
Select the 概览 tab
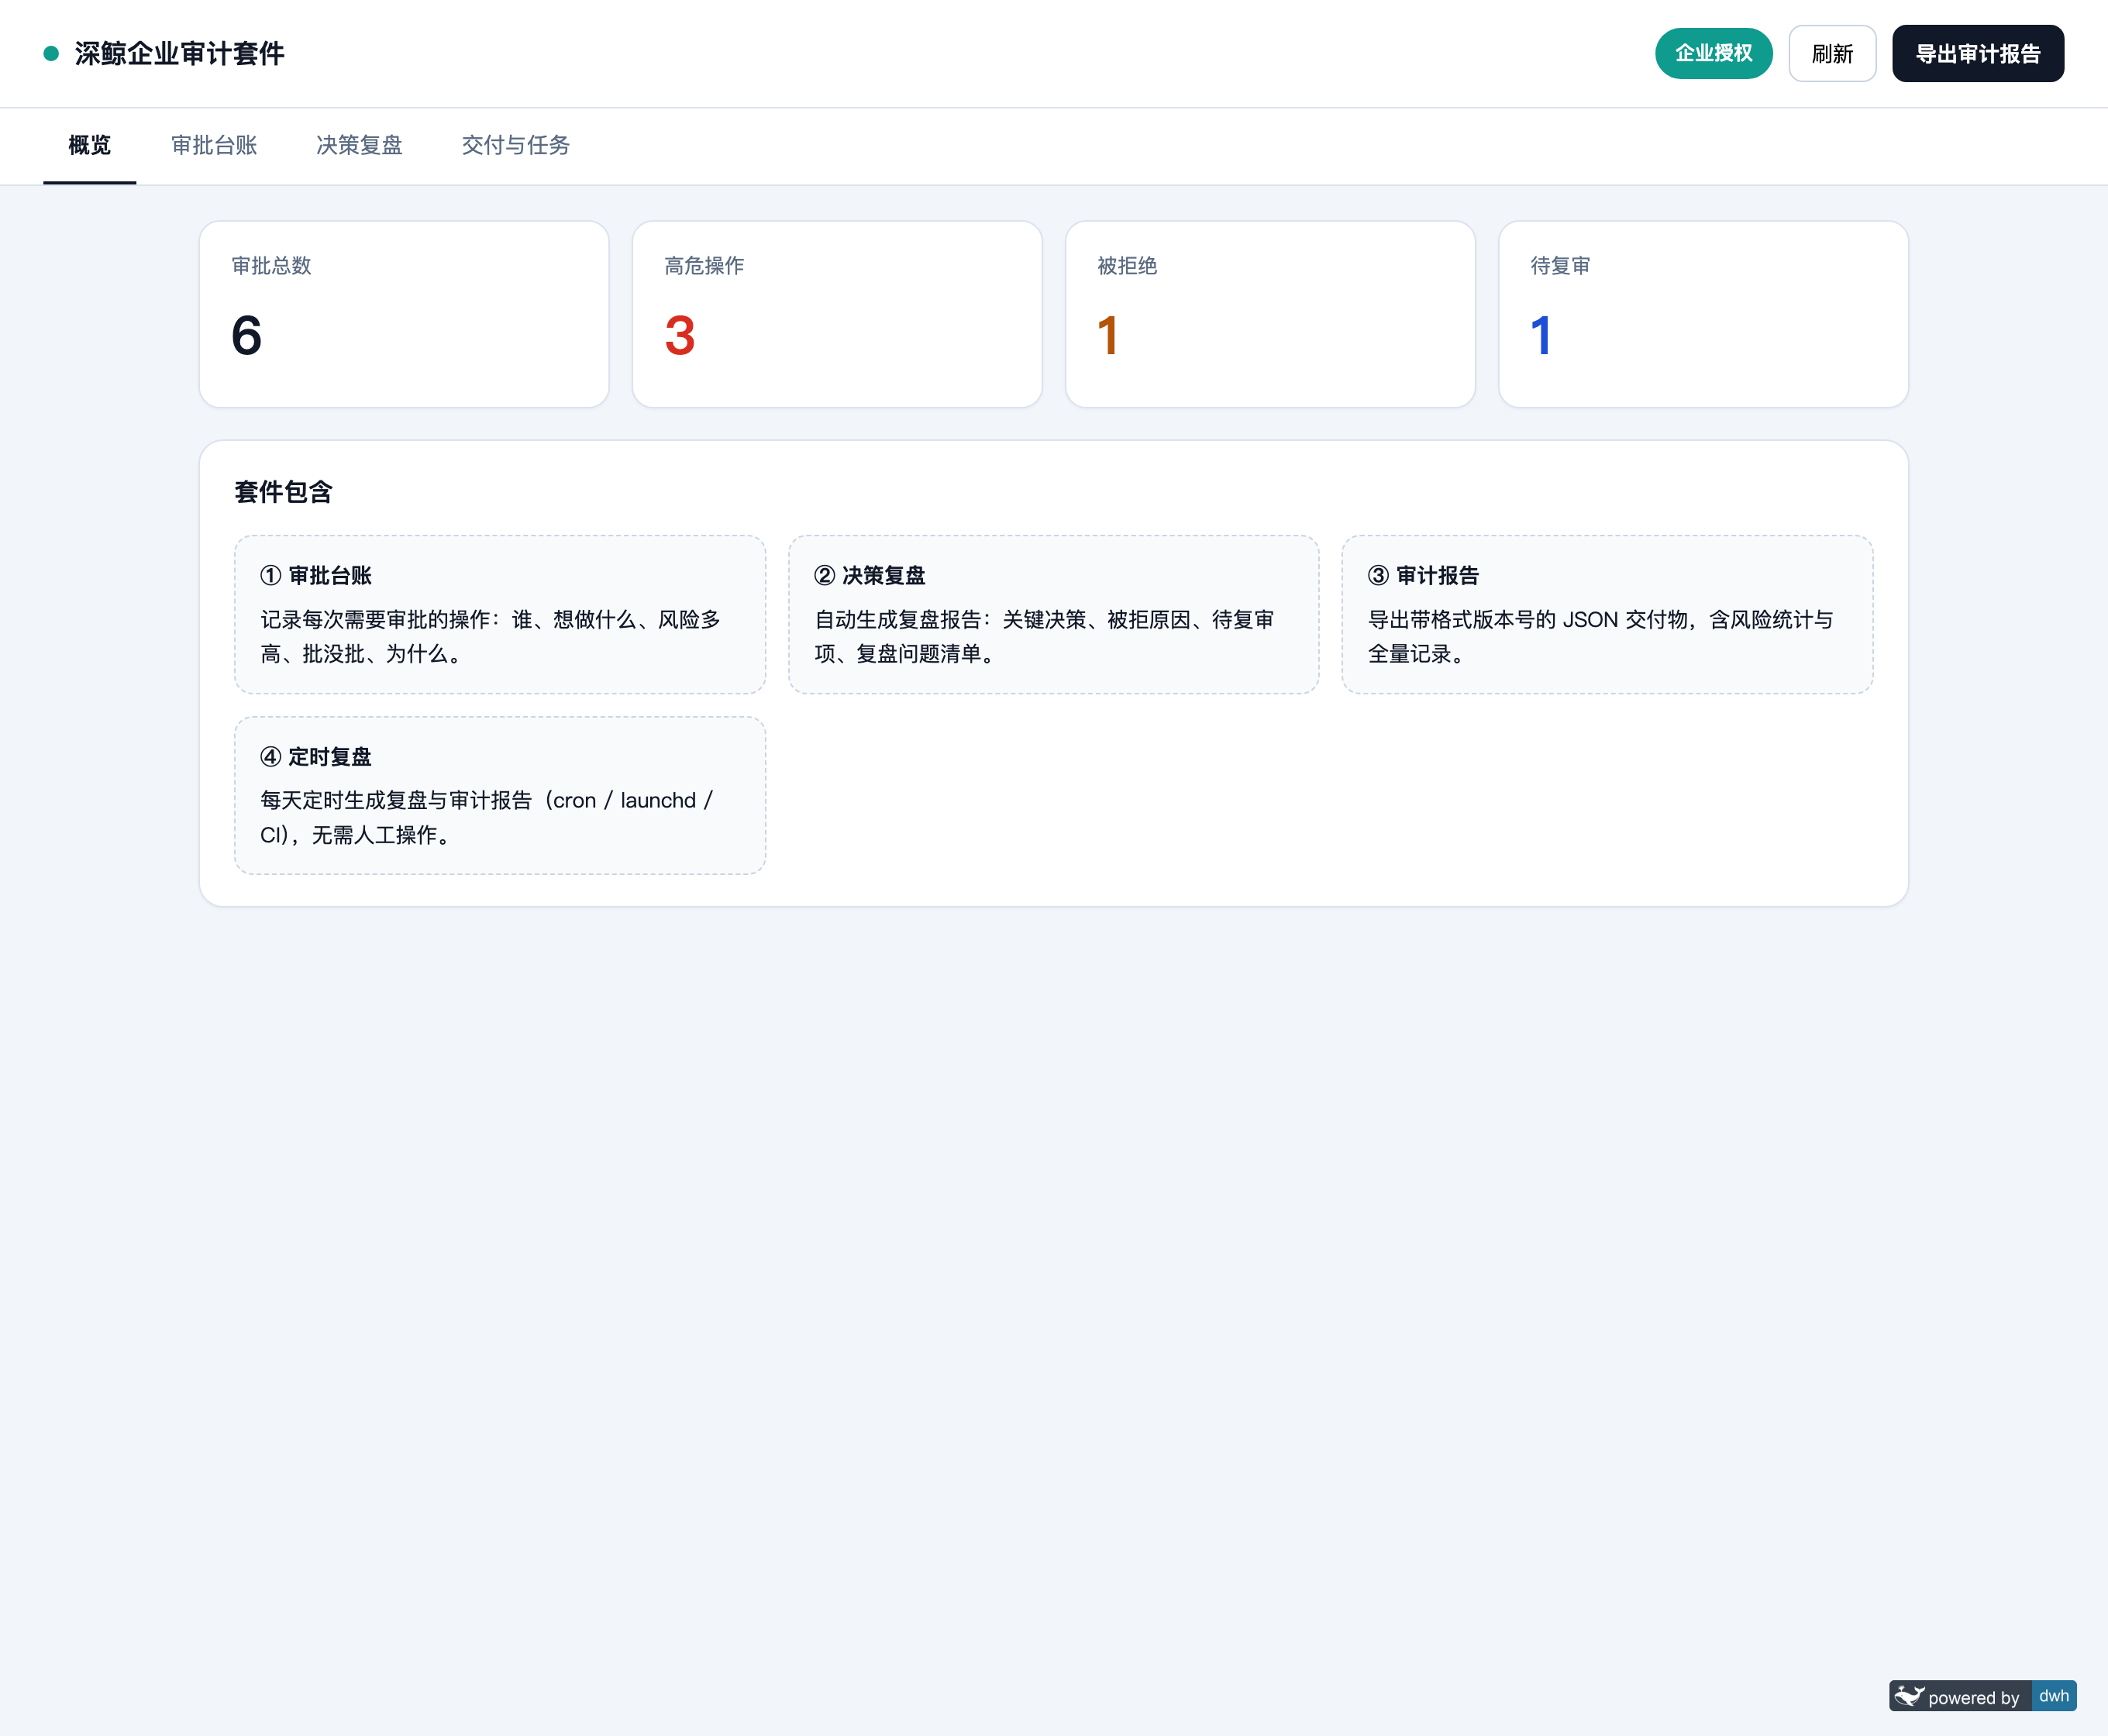click(x=89, y=146)
